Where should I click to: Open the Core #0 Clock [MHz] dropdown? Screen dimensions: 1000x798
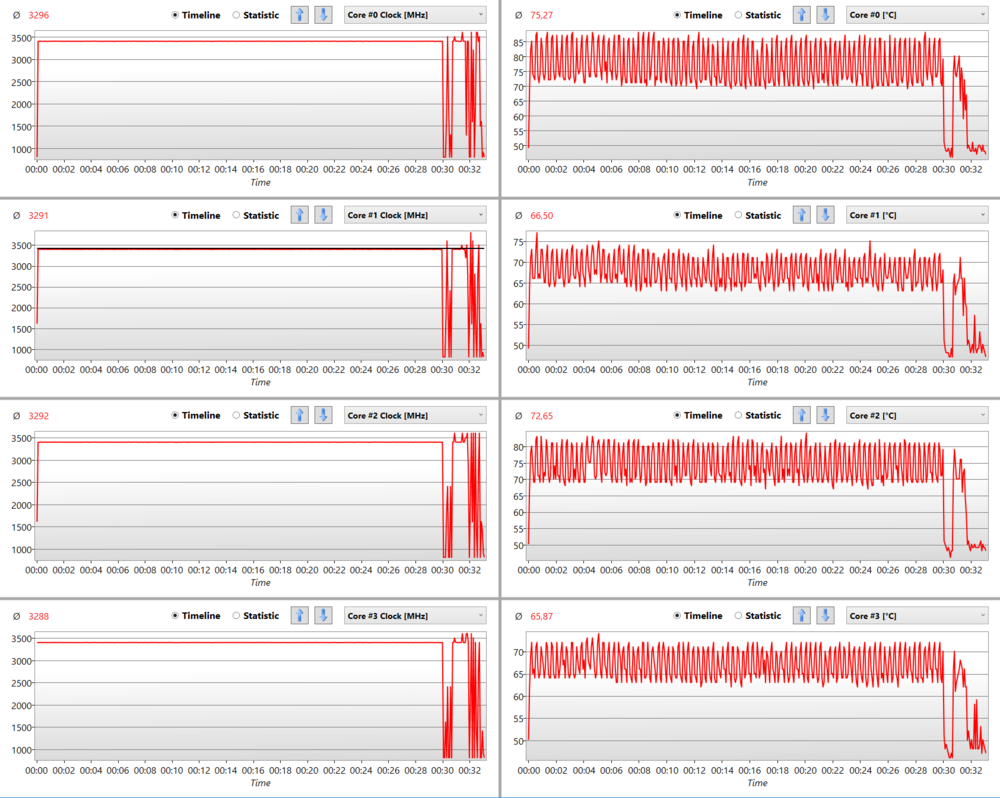[x=415, y=15]
